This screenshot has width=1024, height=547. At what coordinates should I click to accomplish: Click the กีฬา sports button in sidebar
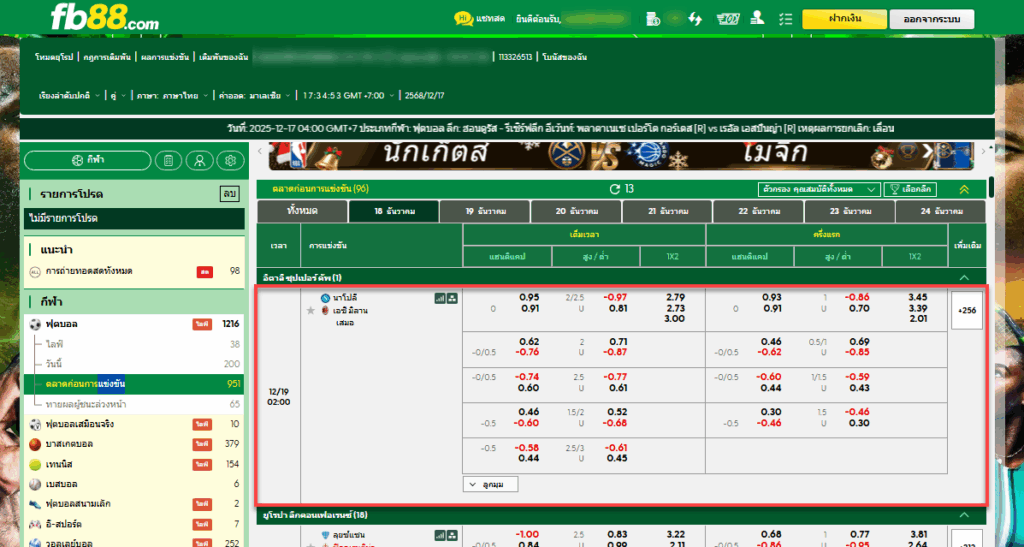click(88, 161)
